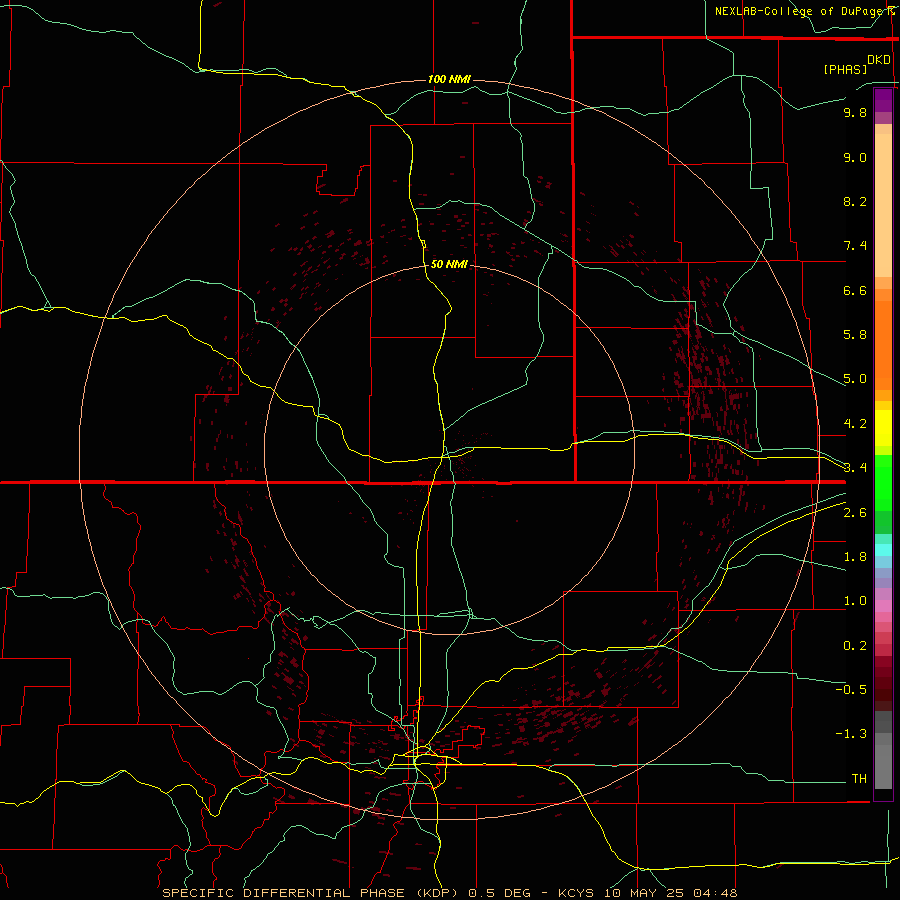Click the -1.3 legend value

click(x=851, y=734)
